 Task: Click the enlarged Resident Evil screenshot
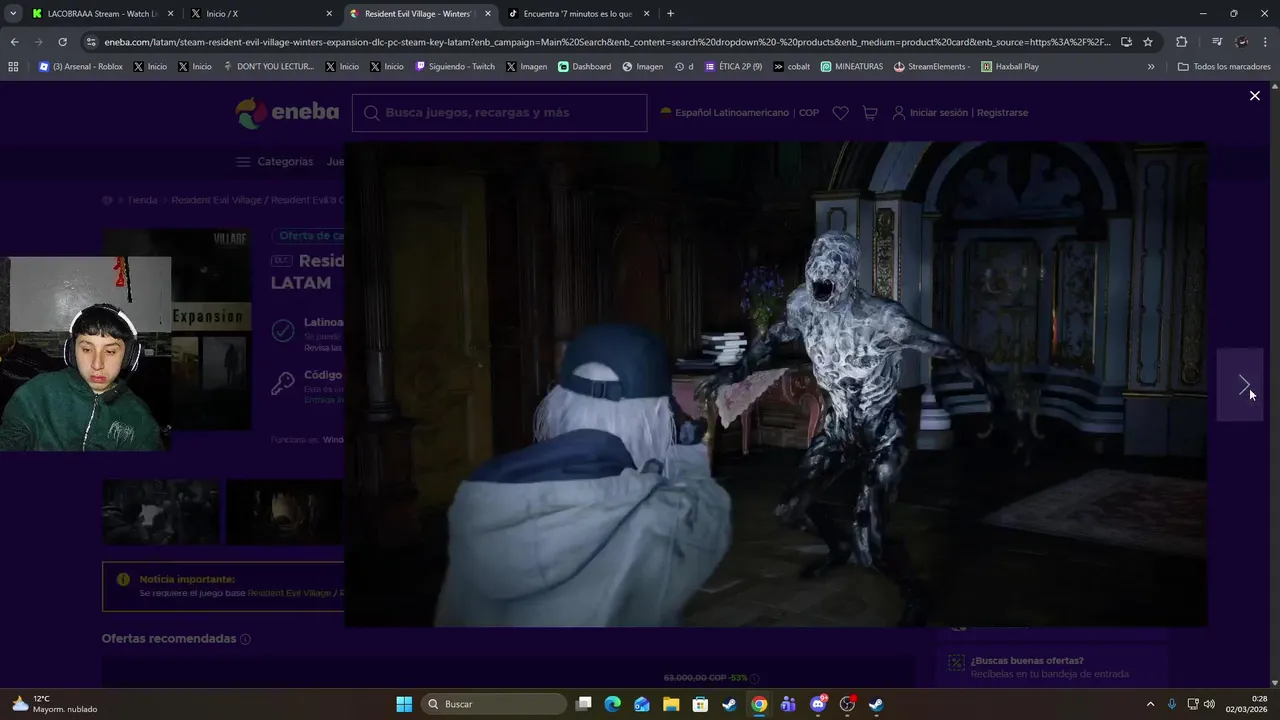(x=776, y=384)
